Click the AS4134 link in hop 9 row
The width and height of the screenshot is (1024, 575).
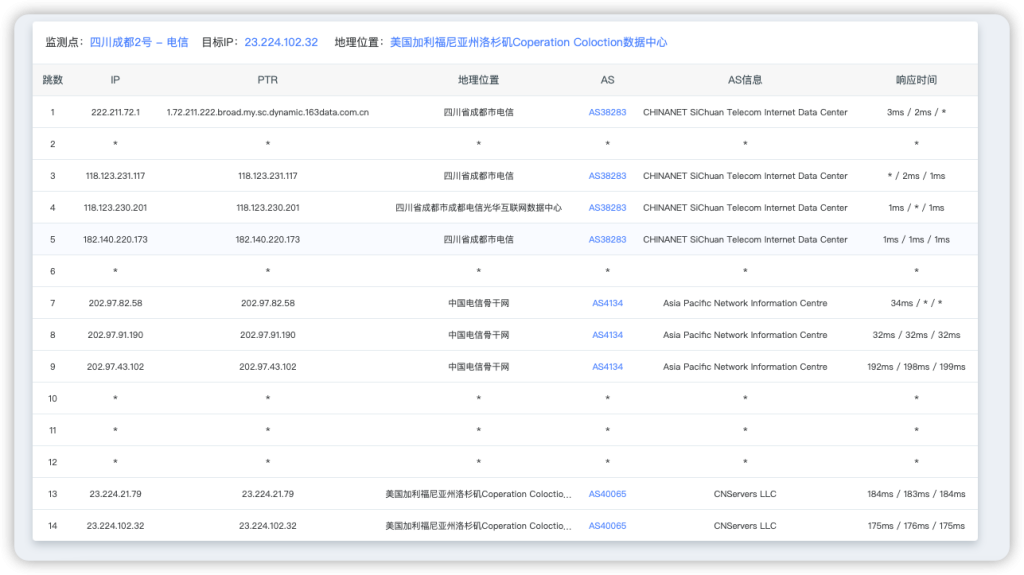click(607, 367)
